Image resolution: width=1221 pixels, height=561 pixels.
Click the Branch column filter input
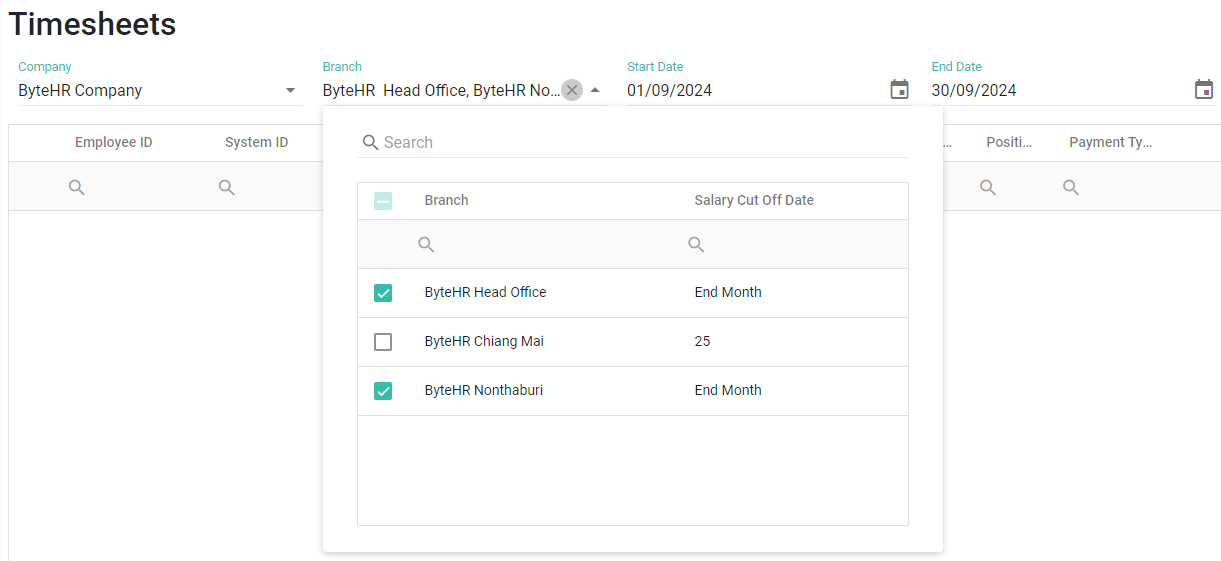pyautogui.click(x=545, y=244)
